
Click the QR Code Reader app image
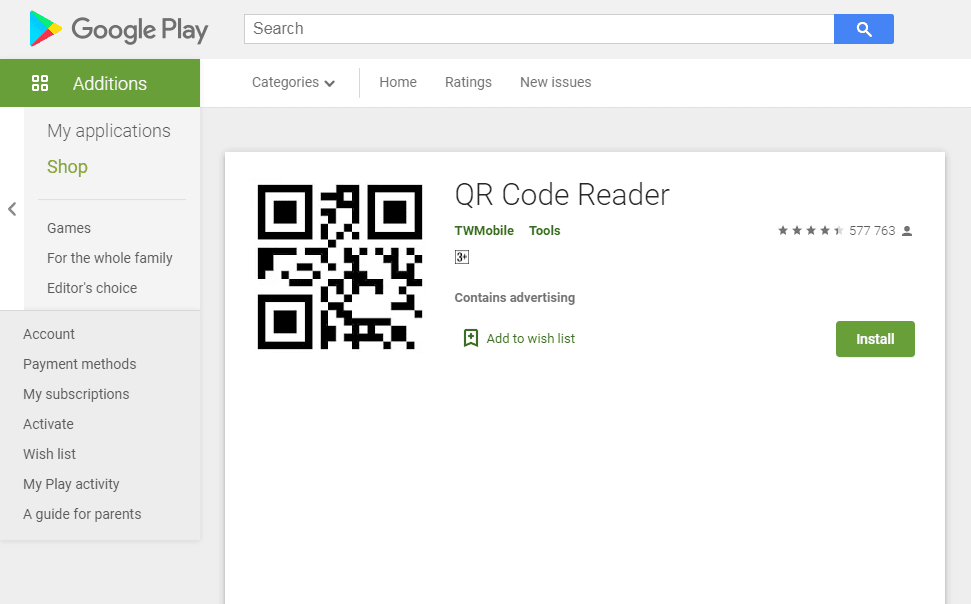(340, 267)
